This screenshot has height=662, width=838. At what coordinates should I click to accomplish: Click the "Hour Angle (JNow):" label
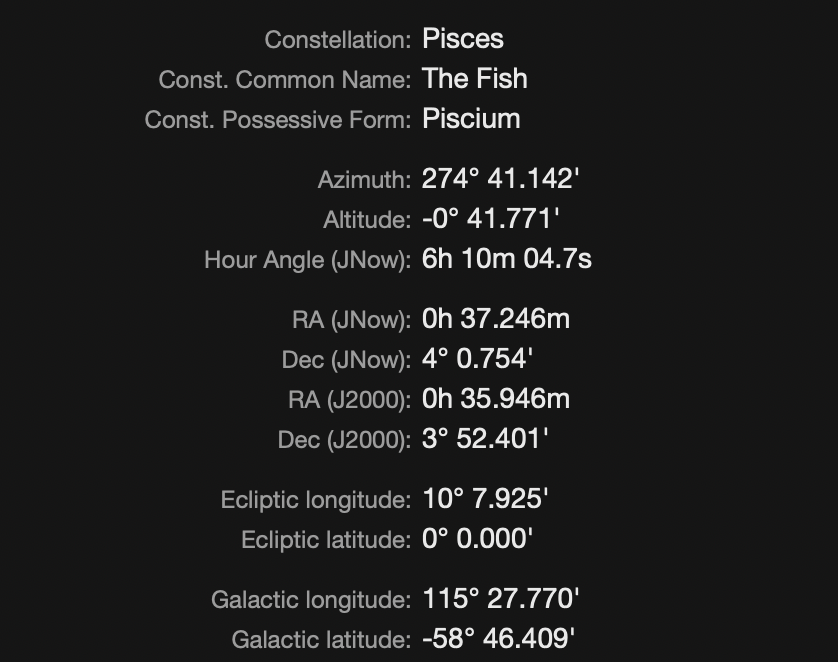pos(307,260)
